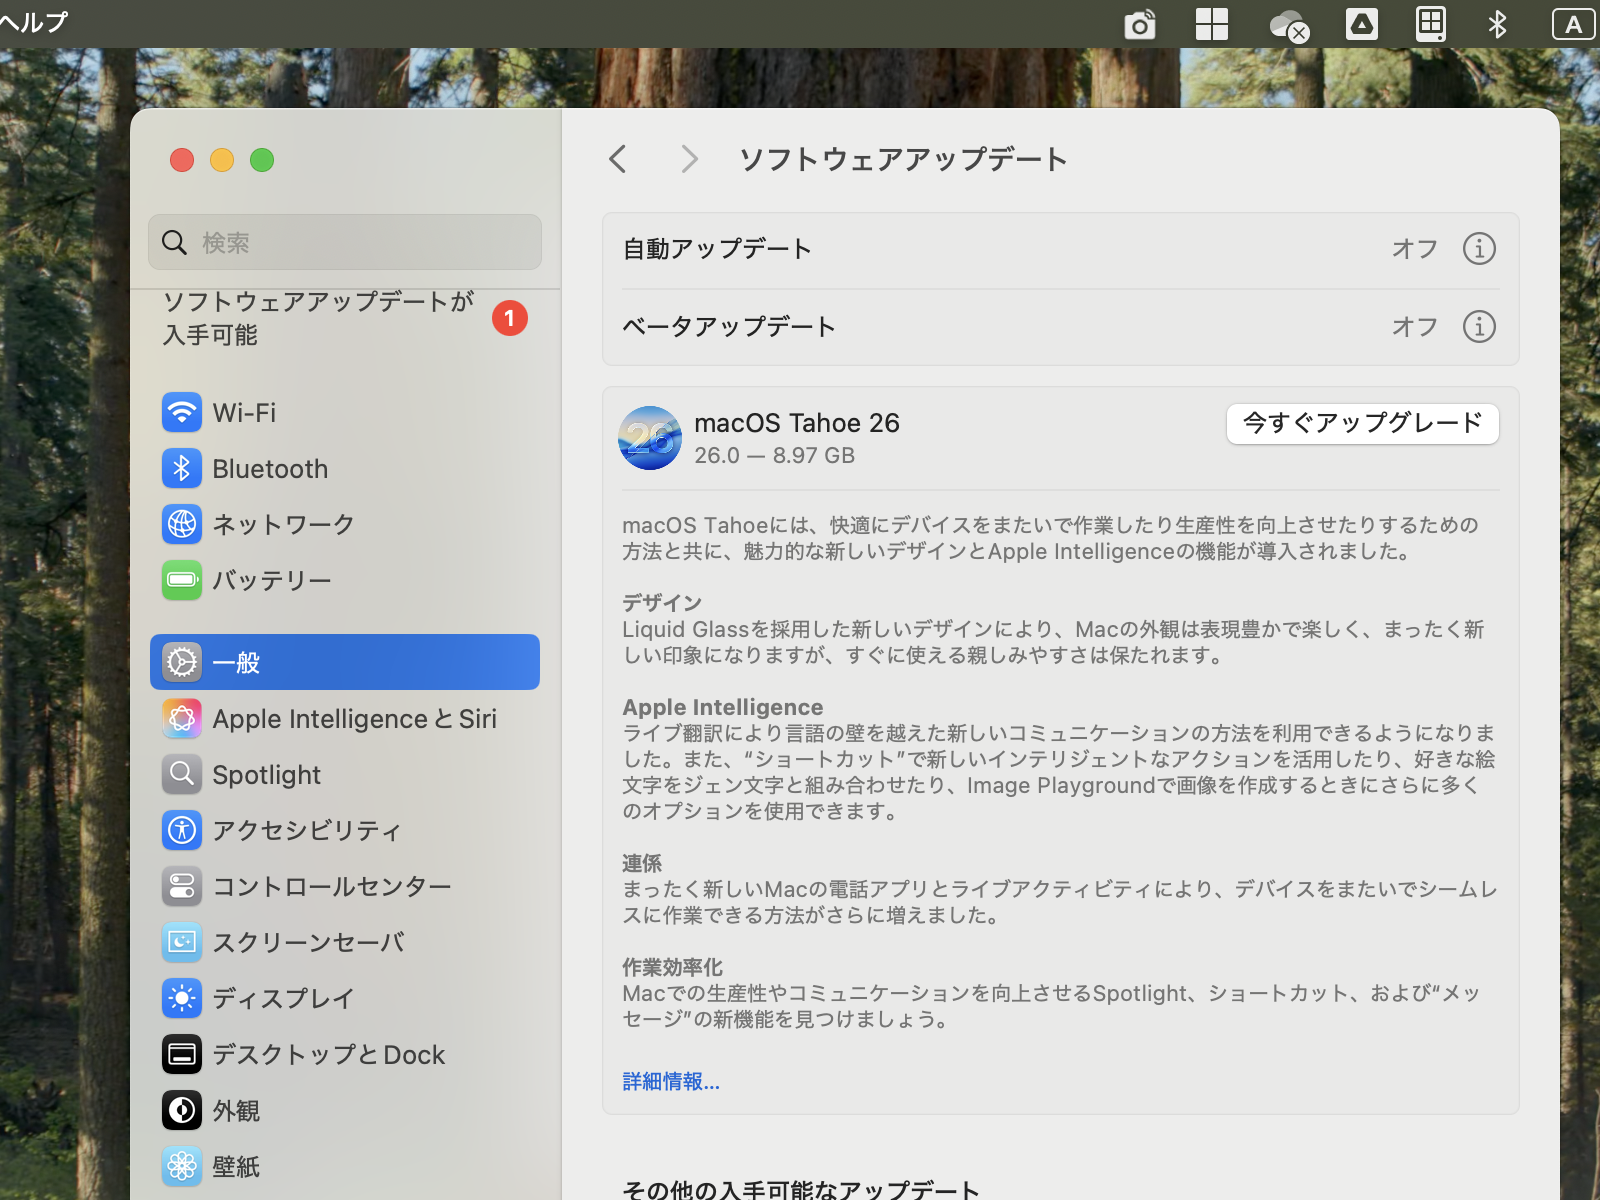
Task: Open 壁紙 settings from sidebar
Action: click(x=237, y=1166)
